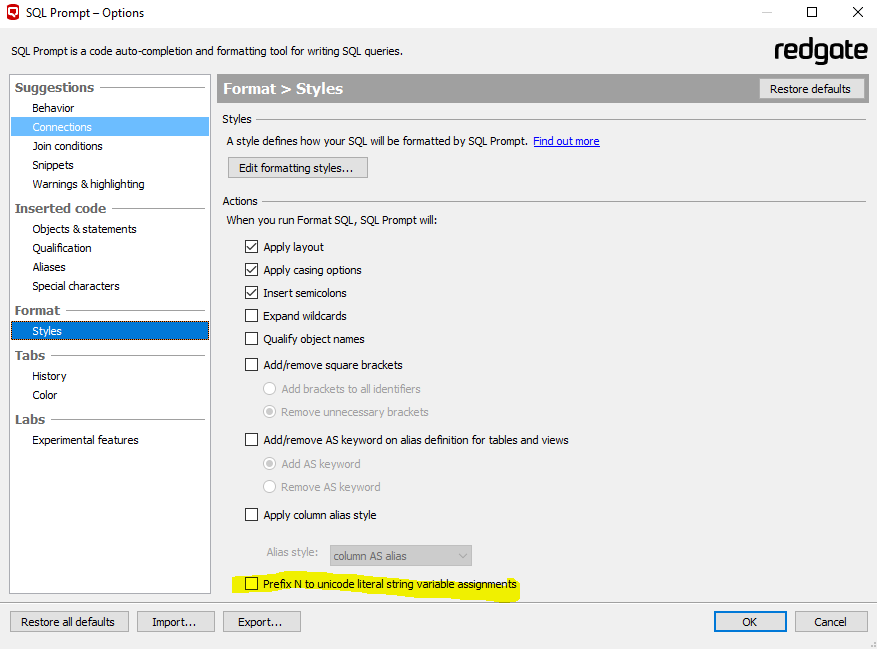Click the Tabs section heading
Screen dimensions: 877x649
pyautogui.click(x=30, y=355)
